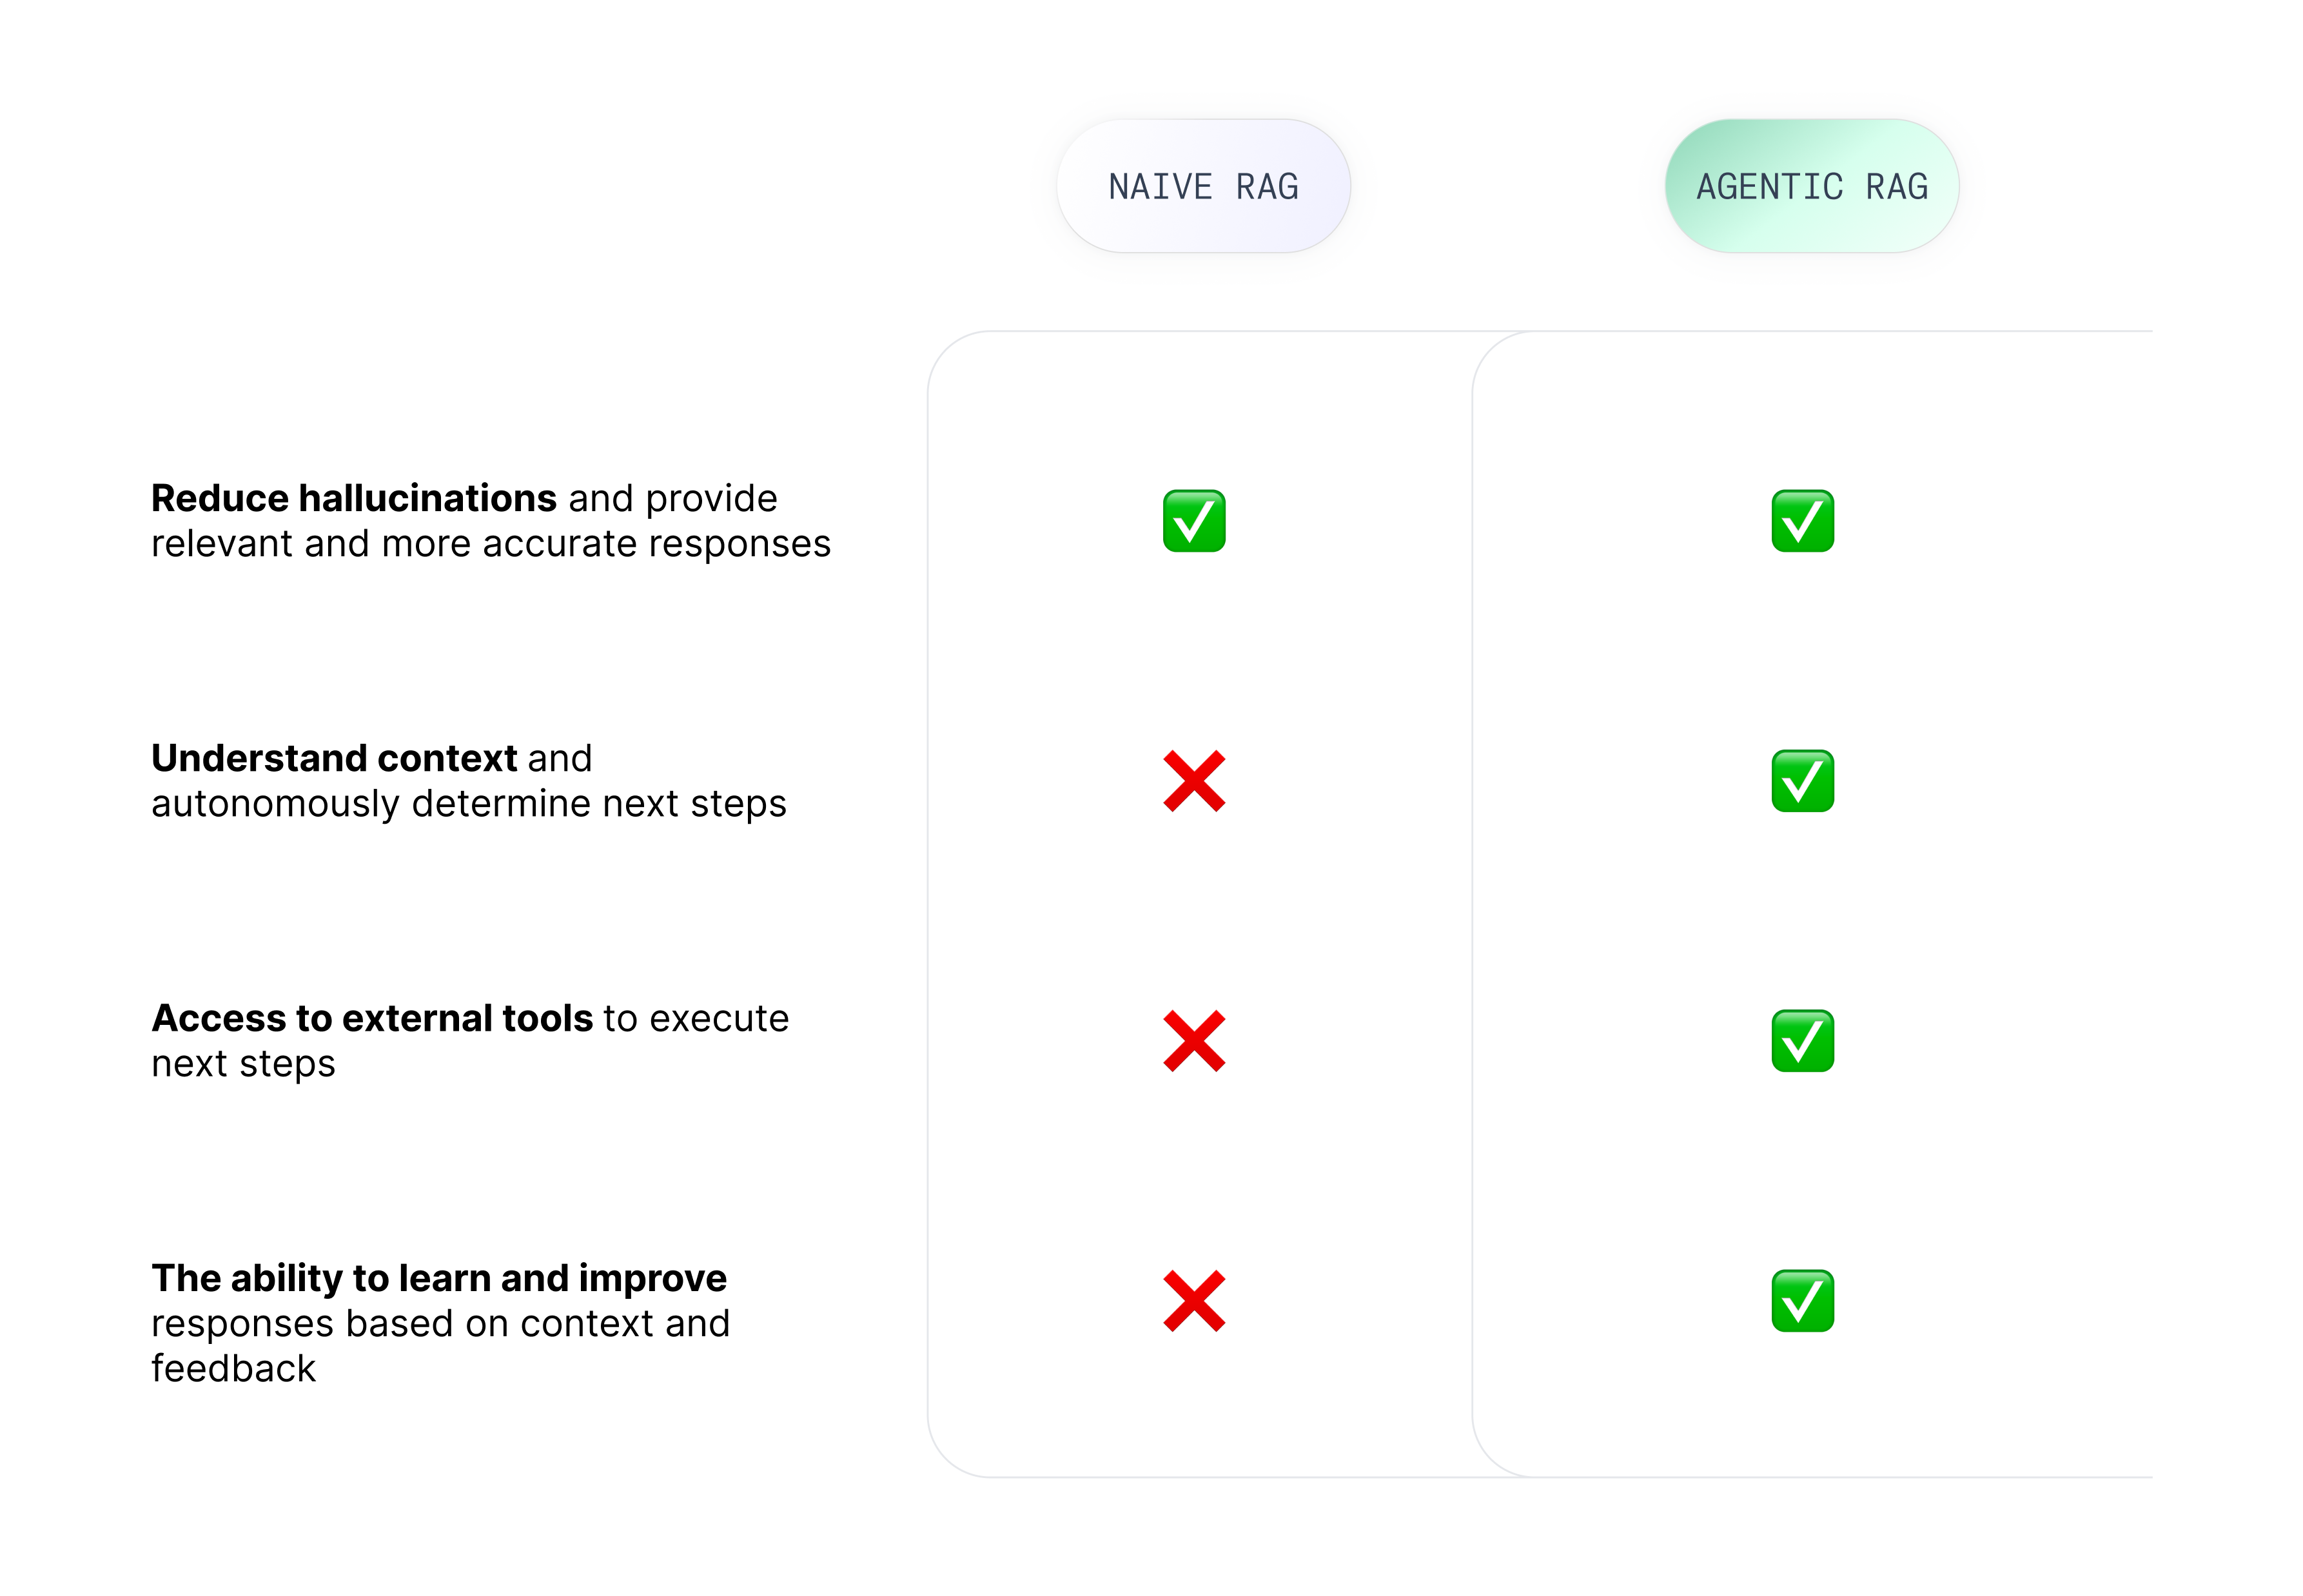Toggle Agentic RAG check for learn and improve

tap(1802, 1301)
